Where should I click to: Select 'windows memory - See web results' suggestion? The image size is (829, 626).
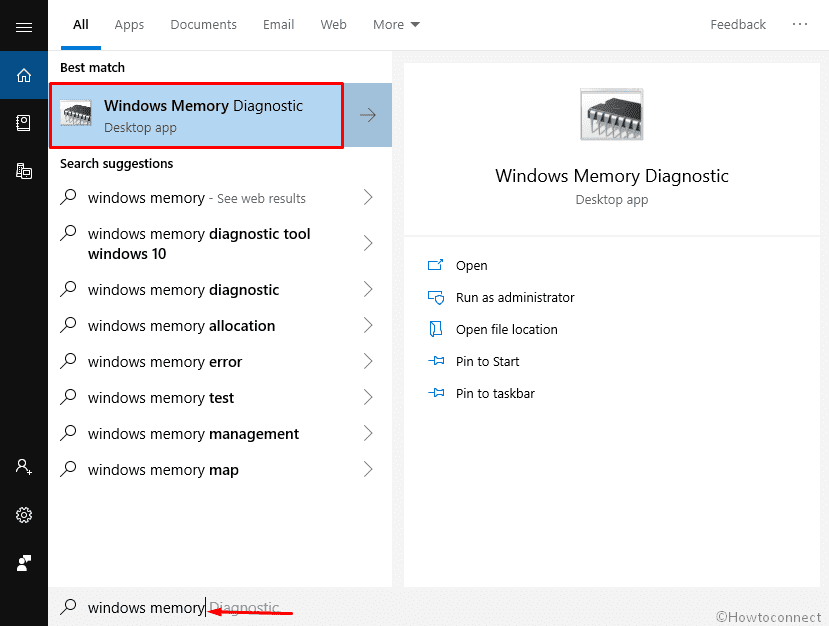tap(220, 197)
